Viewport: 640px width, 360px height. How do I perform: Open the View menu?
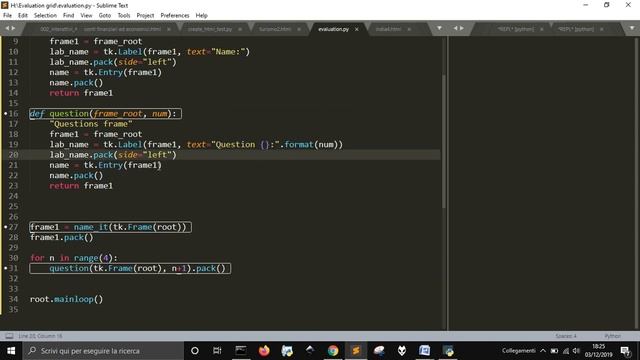tap(86, 16)
